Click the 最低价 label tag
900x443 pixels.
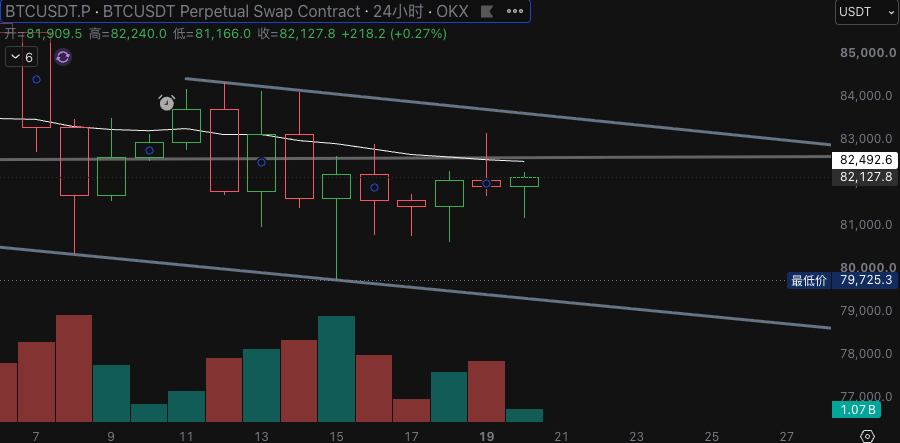[x=809, y=280]
